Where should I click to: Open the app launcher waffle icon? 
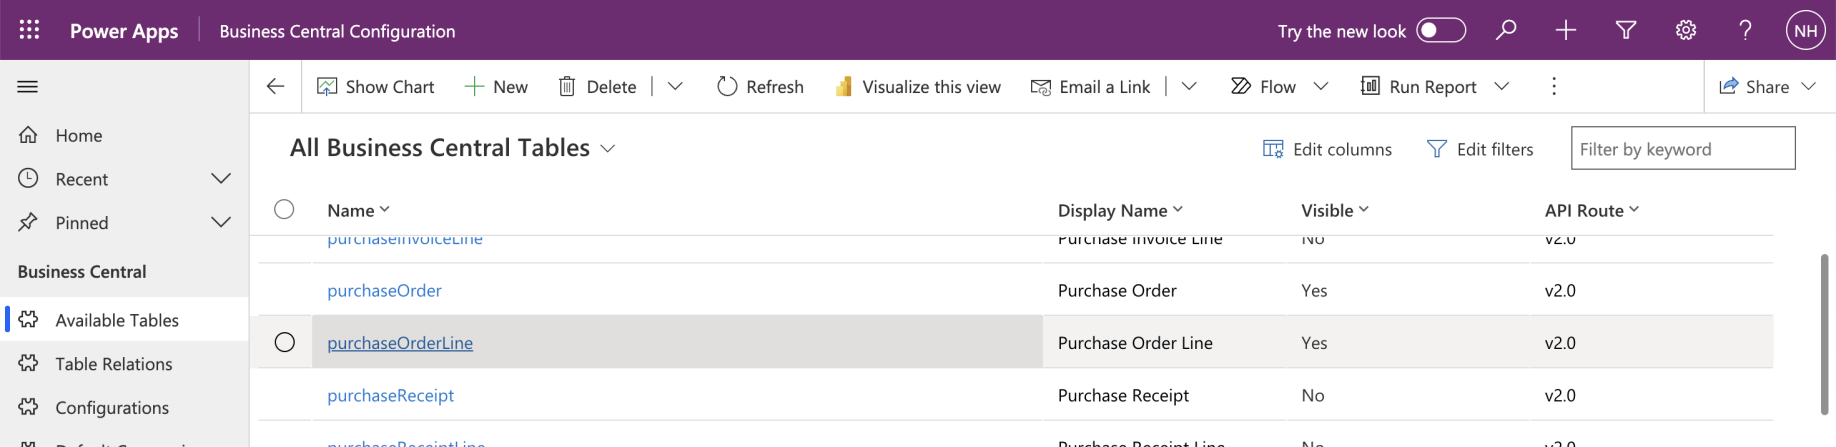pos(29,30)
